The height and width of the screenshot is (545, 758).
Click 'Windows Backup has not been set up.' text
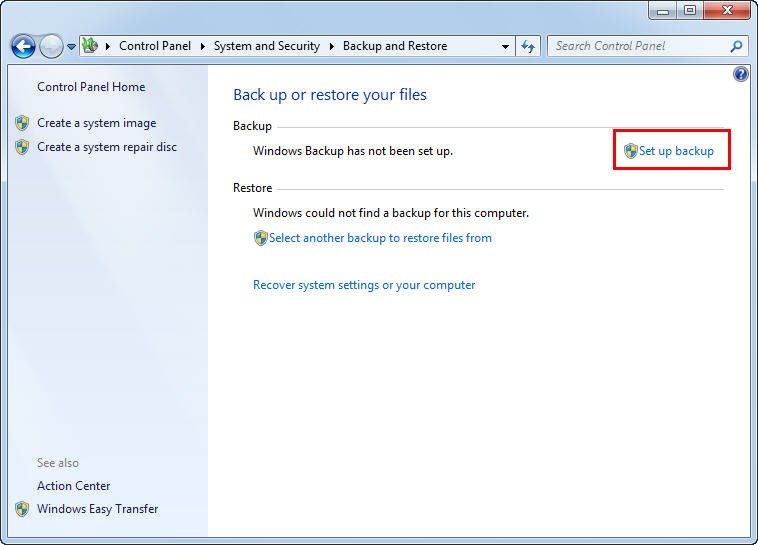pyautogui.click(x=353, y=151)
